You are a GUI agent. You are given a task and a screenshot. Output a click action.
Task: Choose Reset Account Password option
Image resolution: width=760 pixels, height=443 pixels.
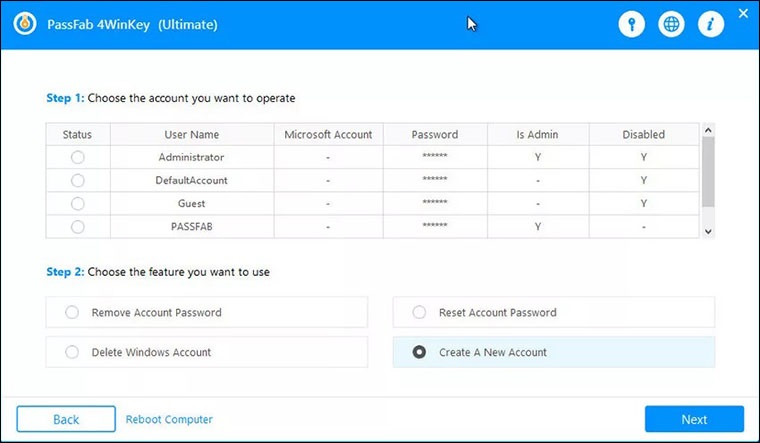554,312
